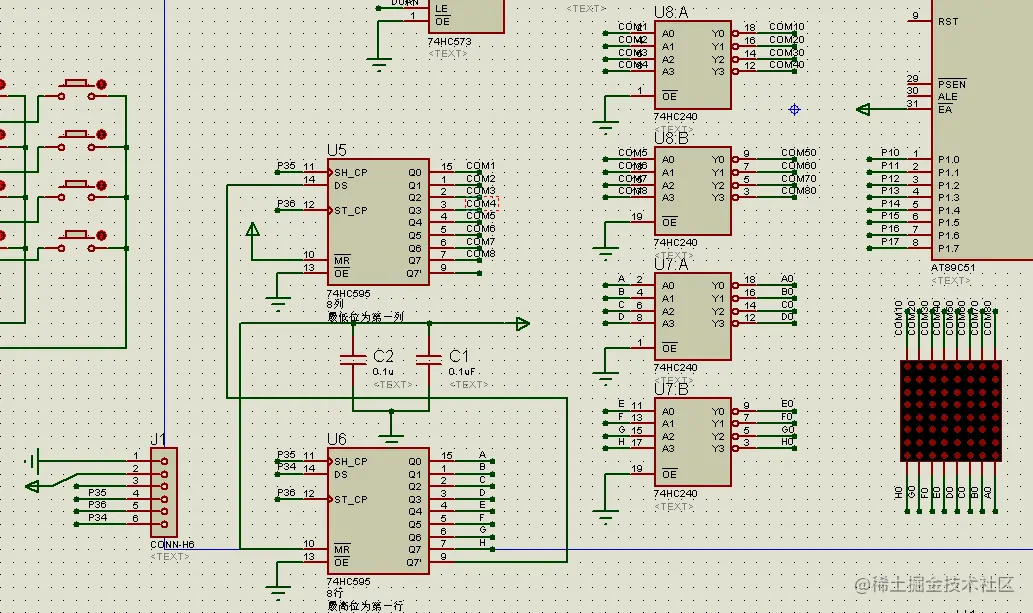Click the battery ground symbol at J1 pin 1
Viewport: 1033px width, 613px height.
click(x=32, y=461)
